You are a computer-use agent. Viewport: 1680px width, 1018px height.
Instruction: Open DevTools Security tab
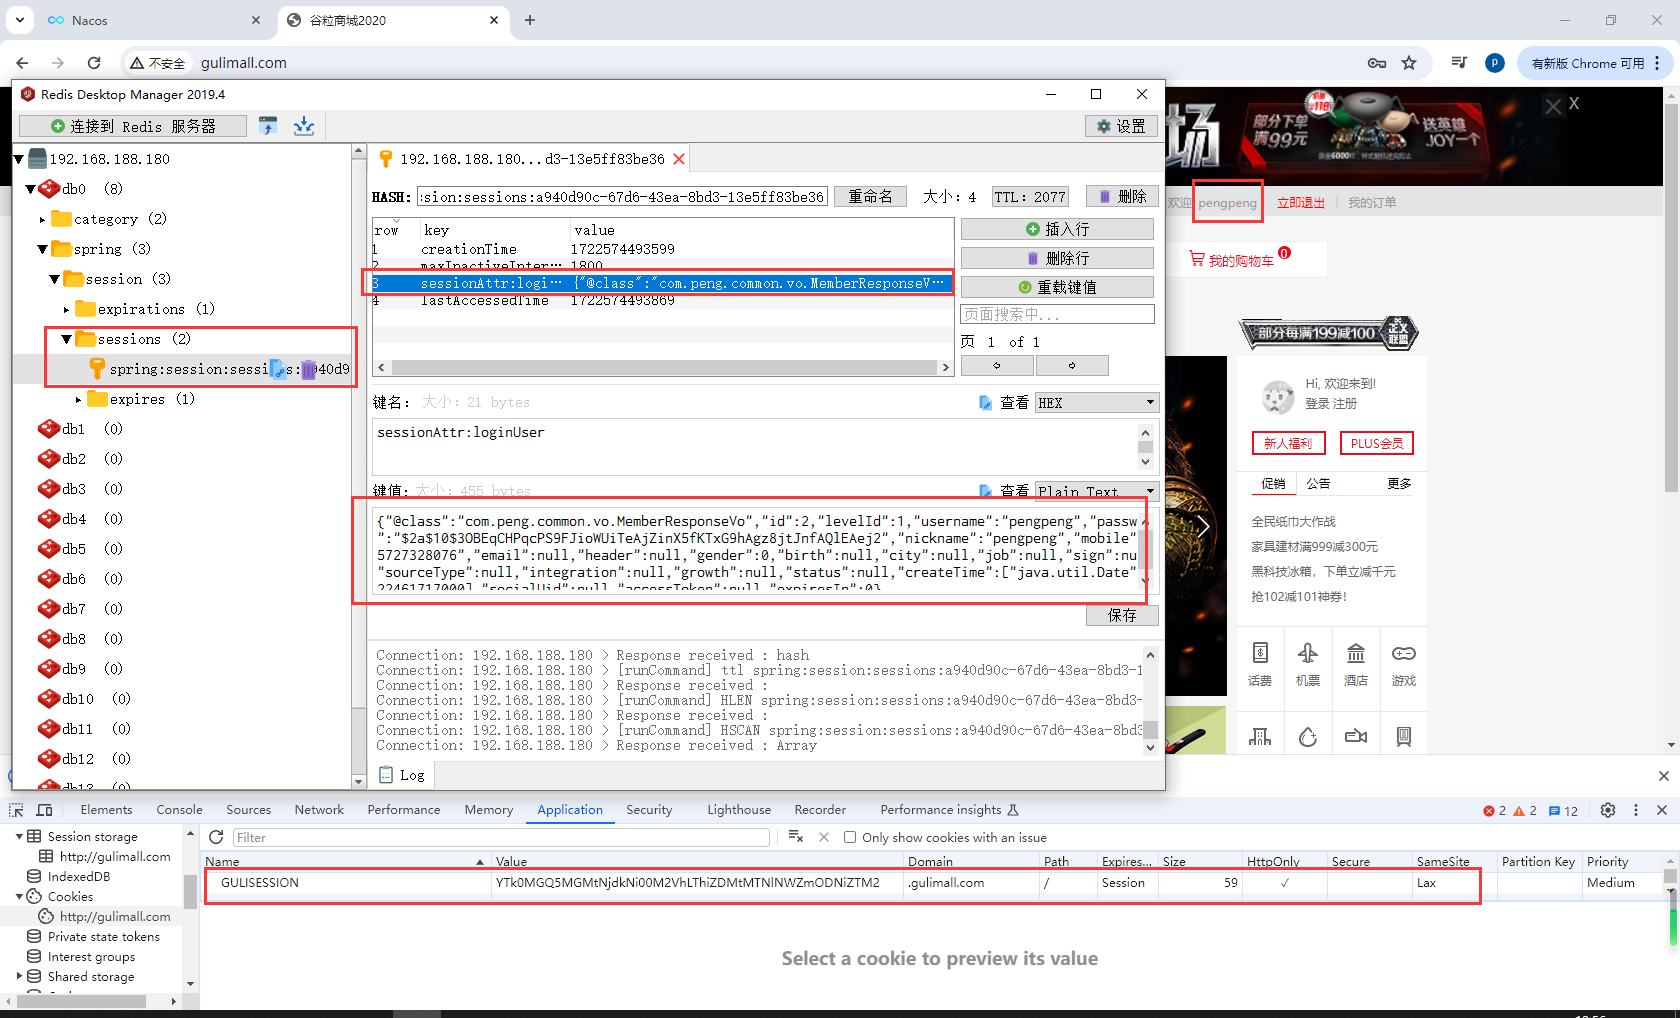(x=649, y=810)
